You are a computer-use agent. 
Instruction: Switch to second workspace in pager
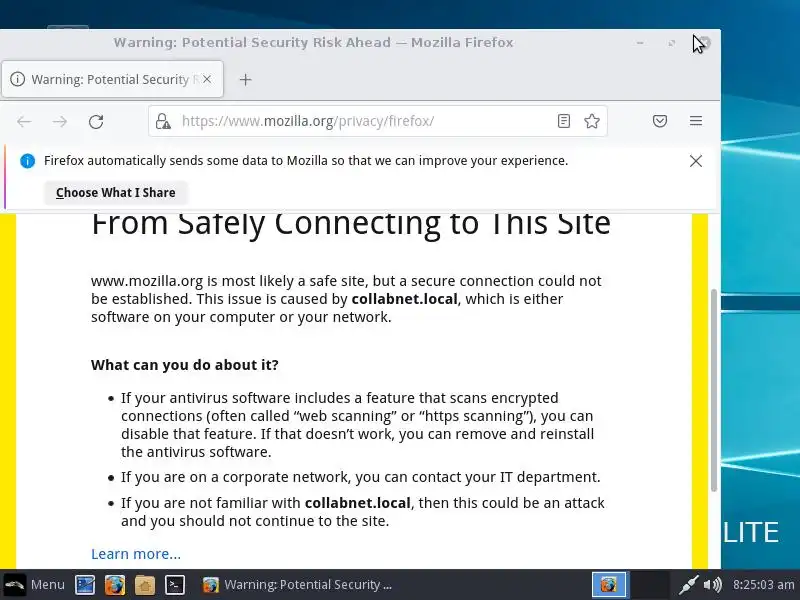(x=650, y=585)
